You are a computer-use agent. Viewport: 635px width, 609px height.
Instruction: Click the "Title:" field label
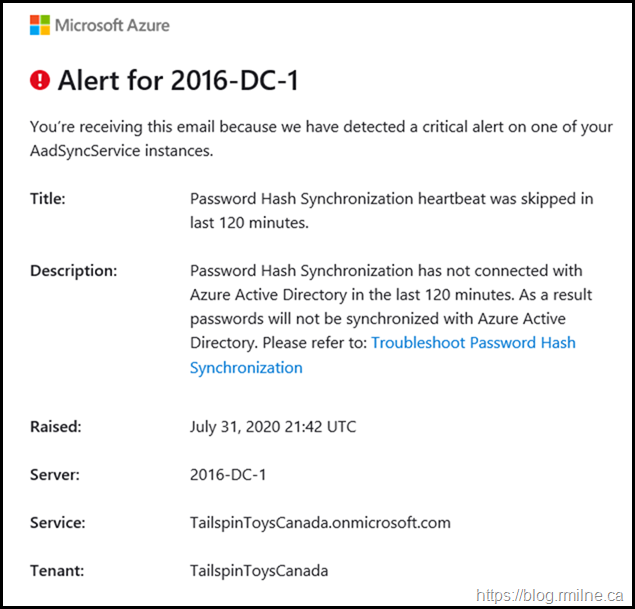pyautogui.click(x=48, y=199)
